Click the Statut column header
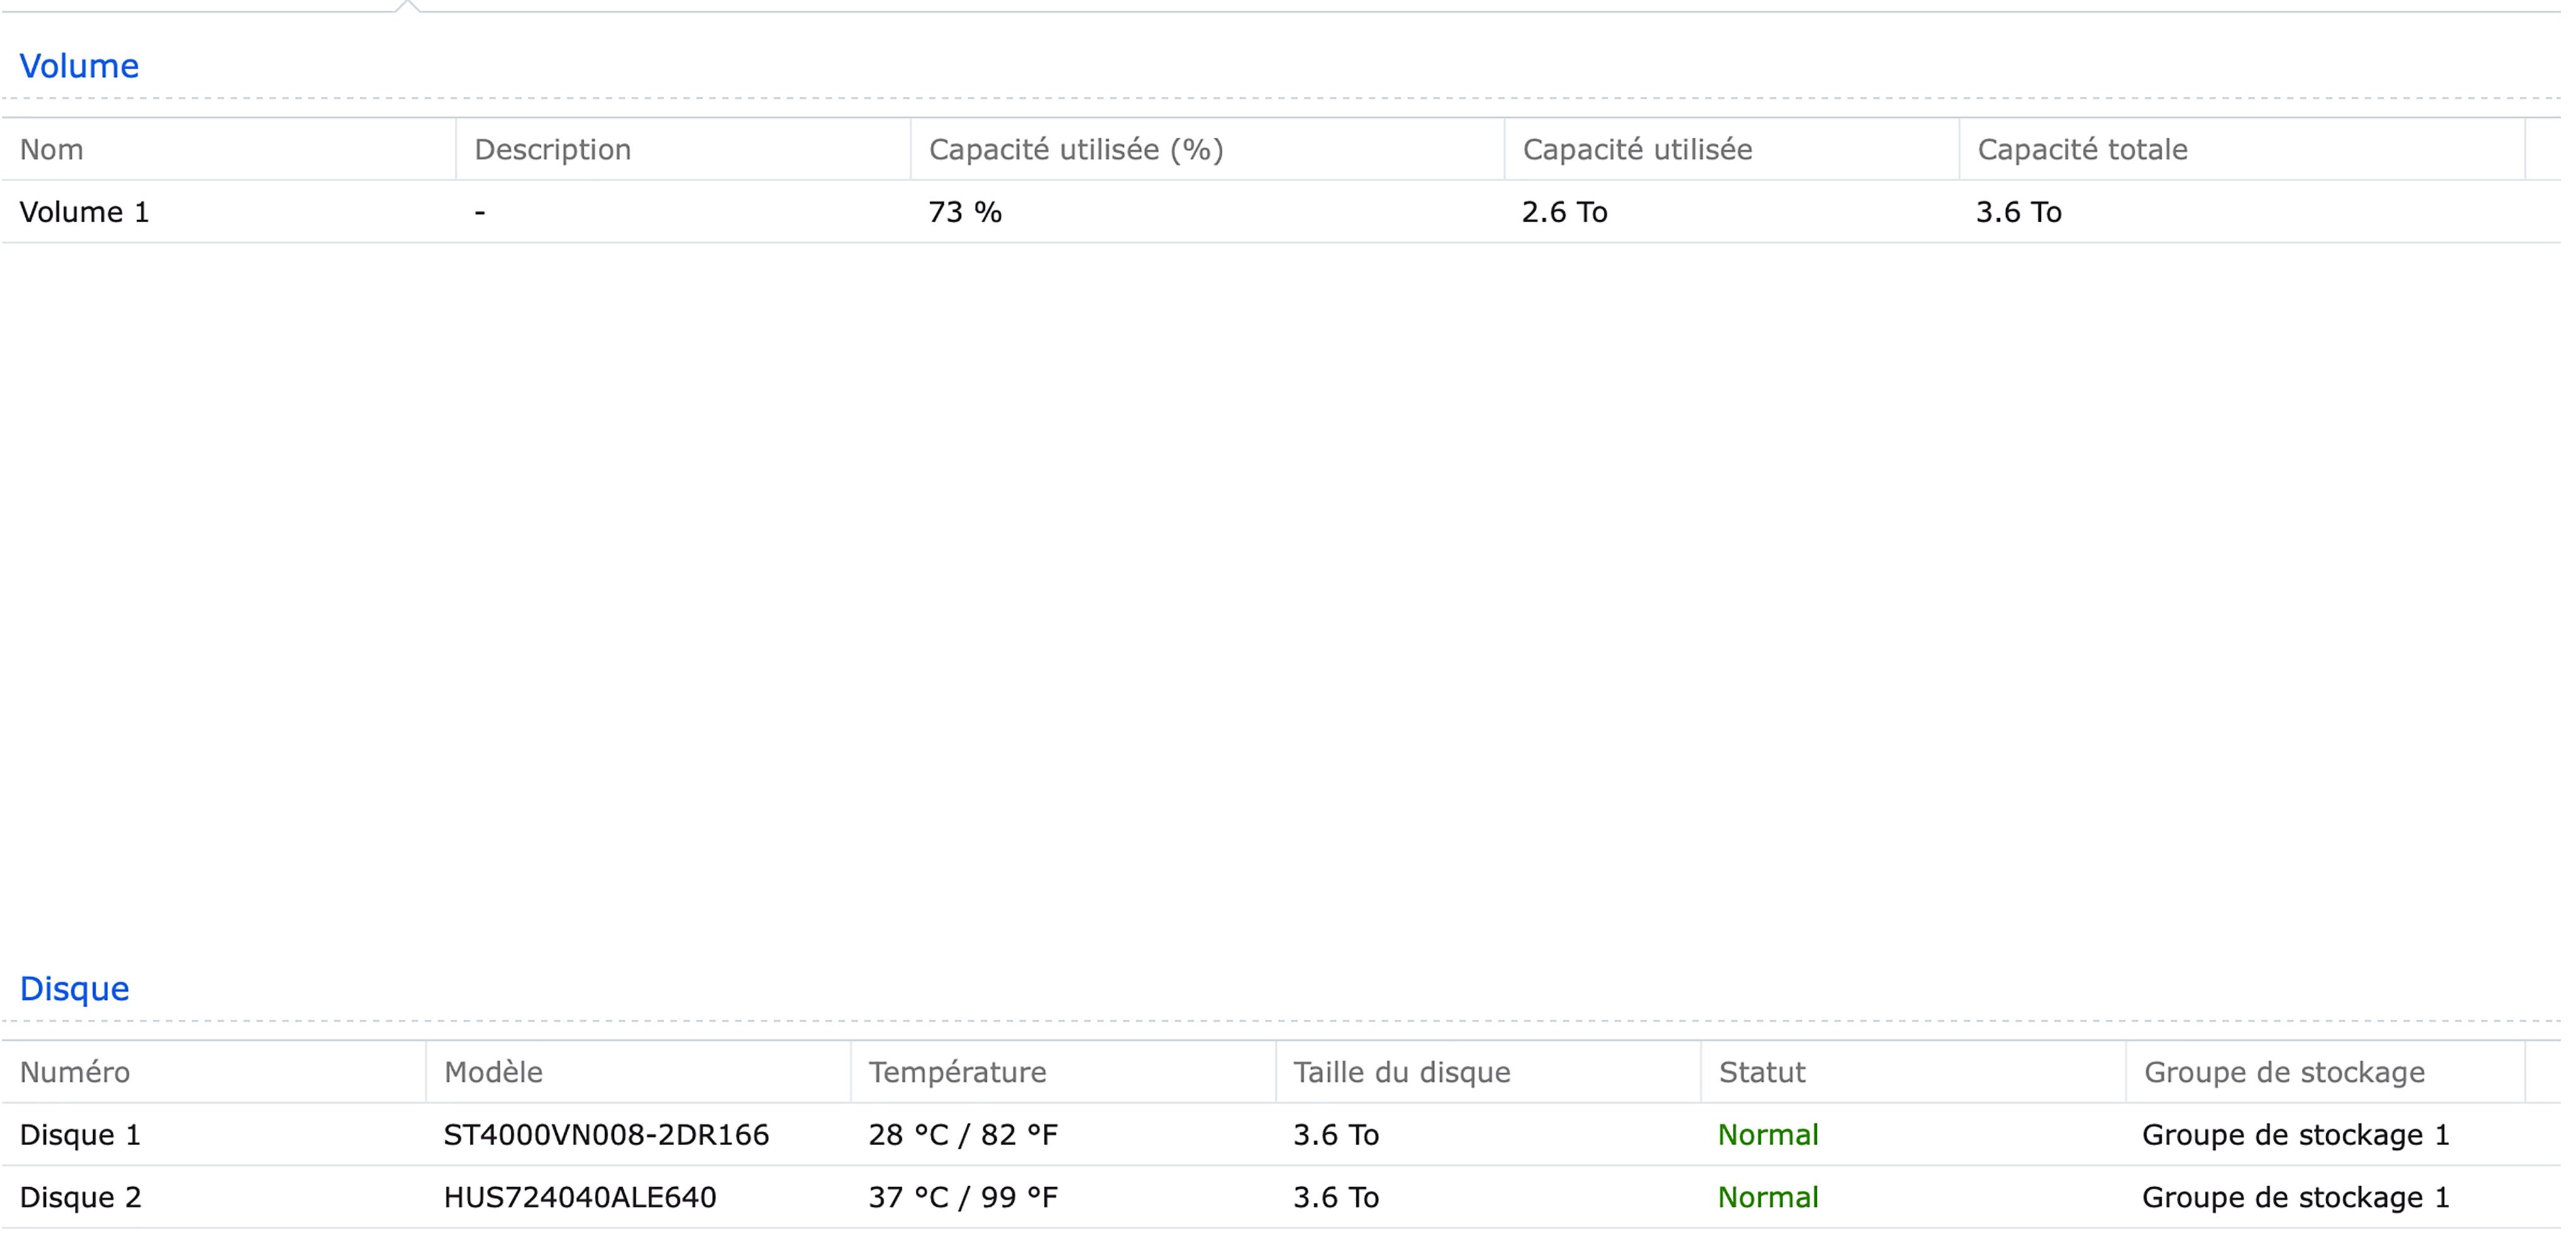2576x1257 pixels. (x=1762, y=1072)
